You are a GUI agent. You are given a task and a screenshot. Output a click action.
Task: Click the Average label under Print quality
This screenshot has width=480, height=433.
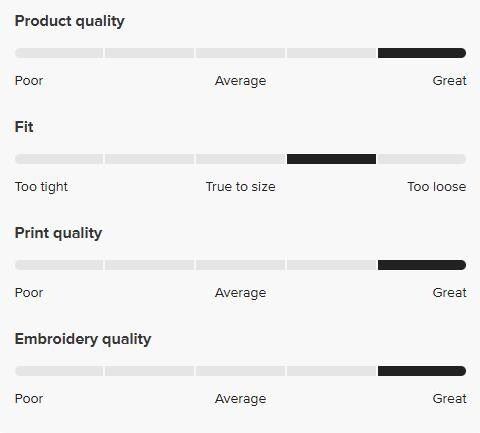[x=240, y=293]
